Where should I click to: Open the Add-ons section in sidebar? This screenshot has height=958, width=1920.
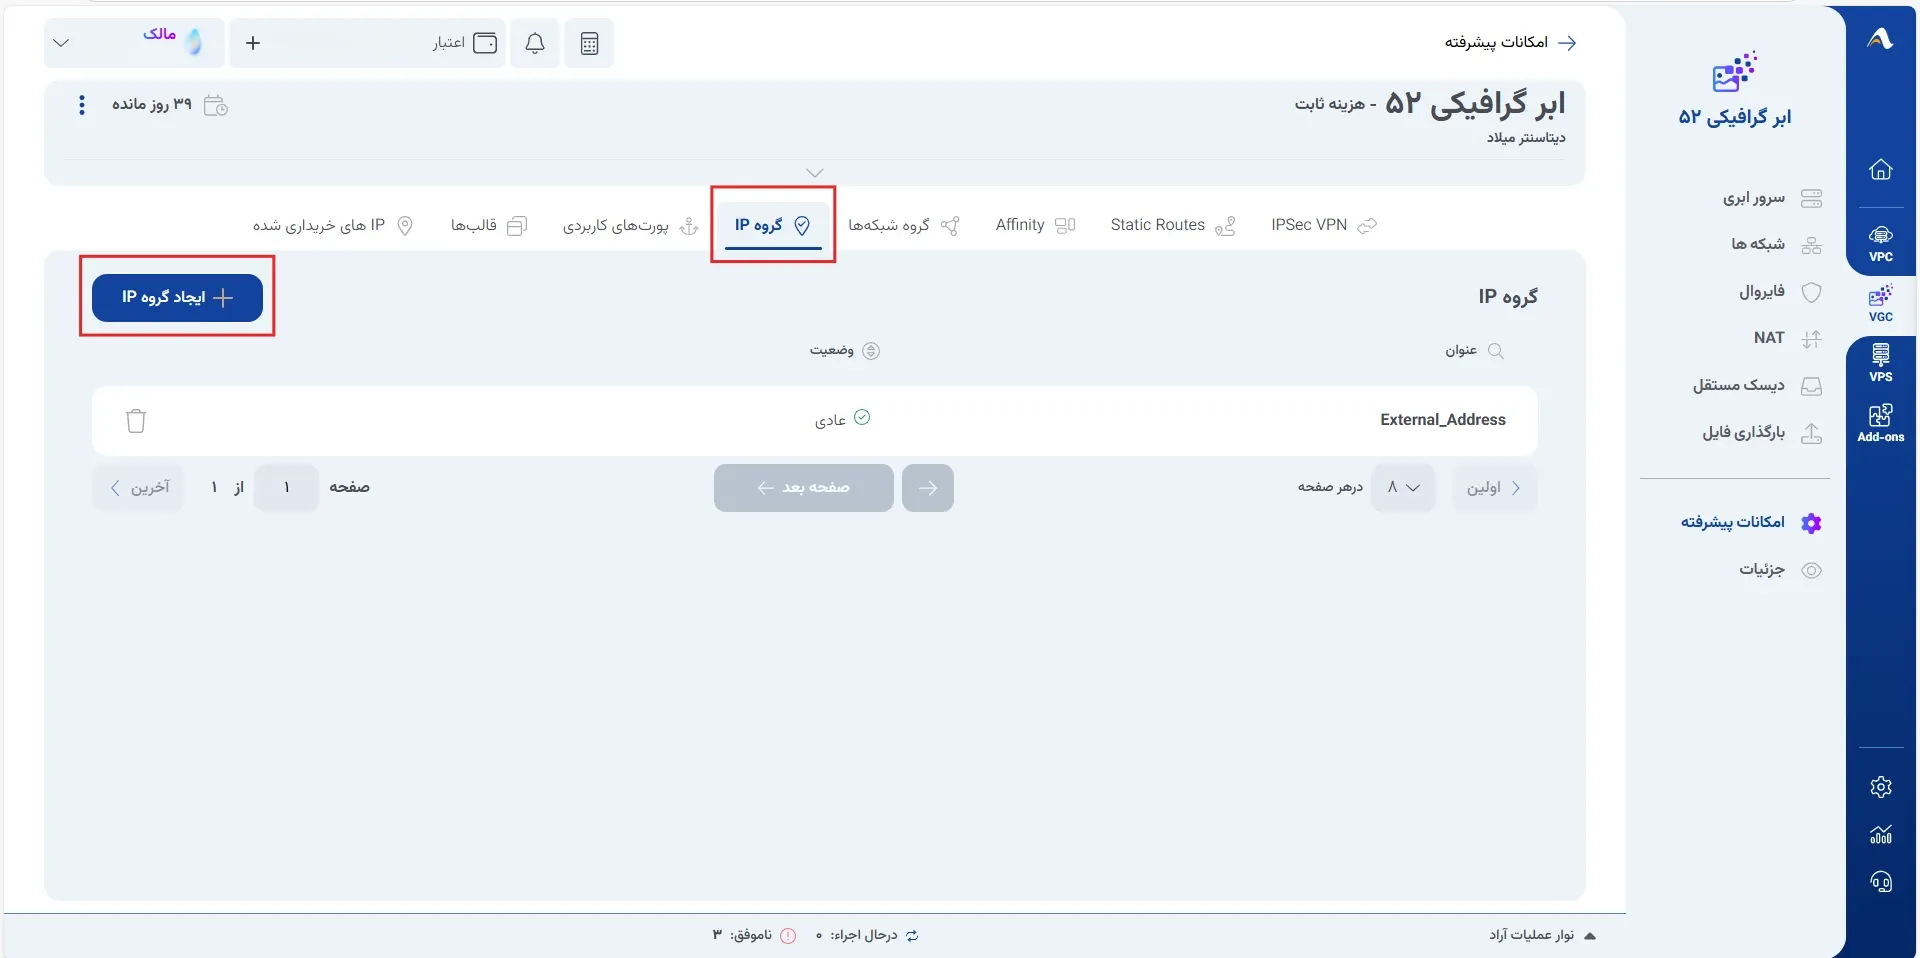[x=1880, y=423]
